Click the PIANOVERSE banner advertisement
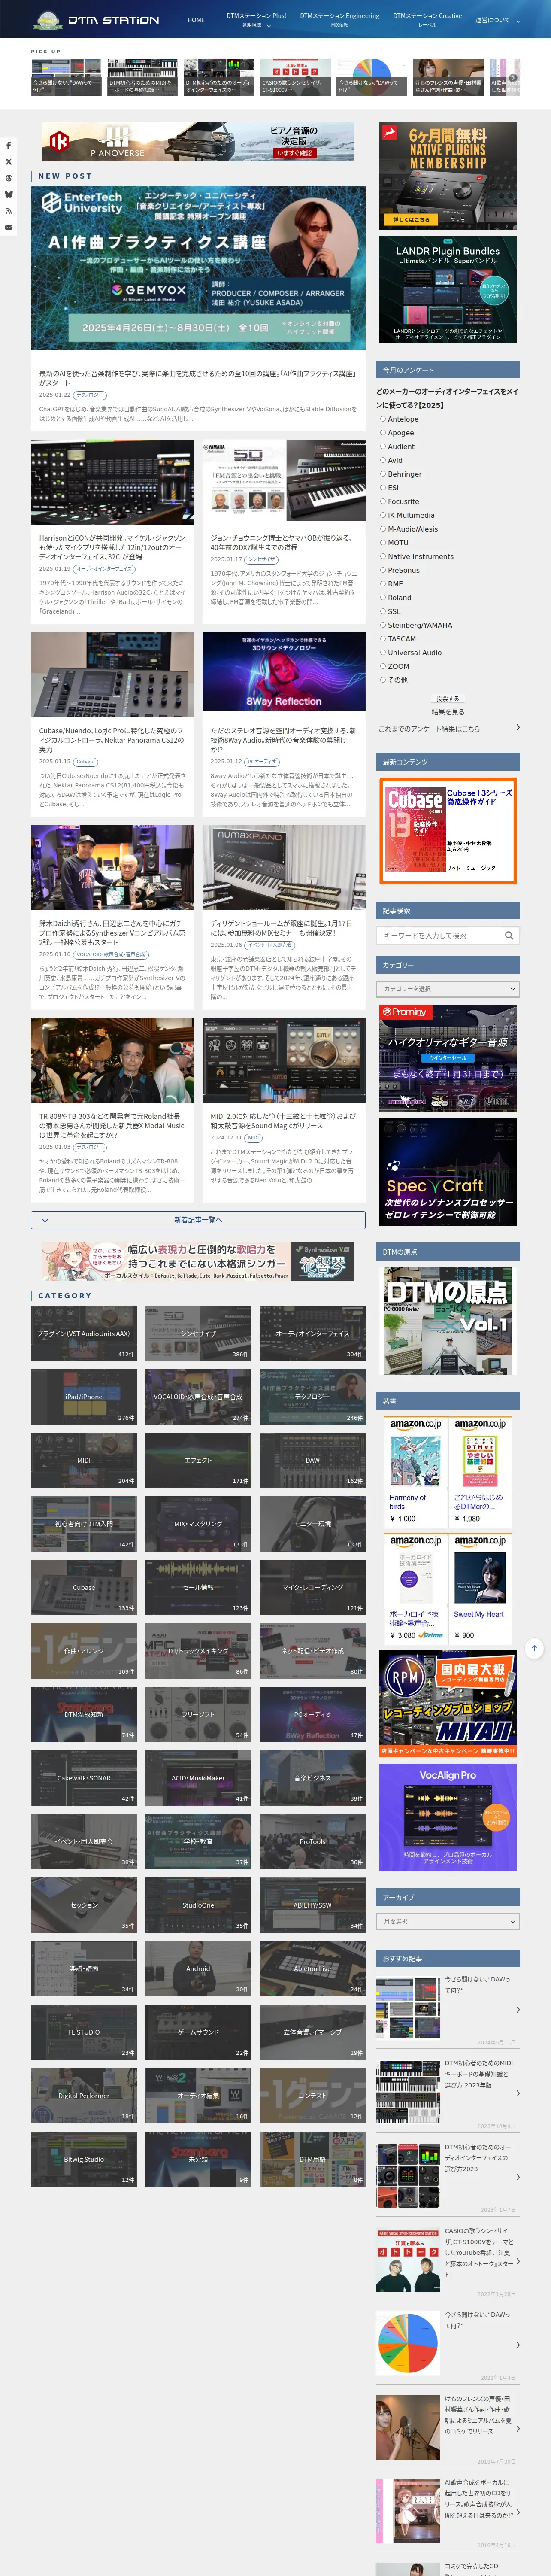Image resolution: width=551 pixels, height=2576 pixels. point(198,142)
